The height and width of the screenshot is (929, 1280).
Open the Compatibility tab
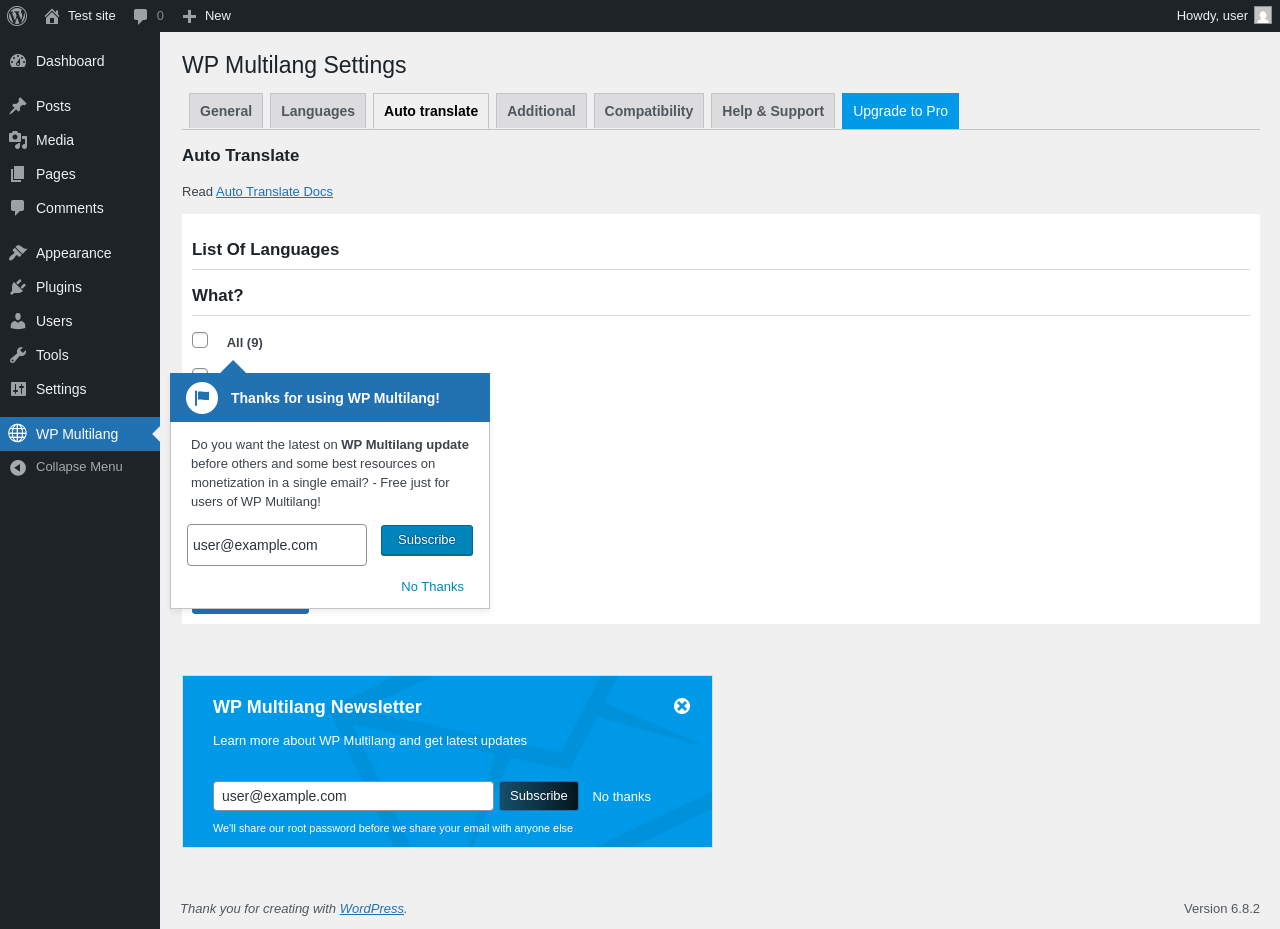pyautogui.click(x=649, y=111)
